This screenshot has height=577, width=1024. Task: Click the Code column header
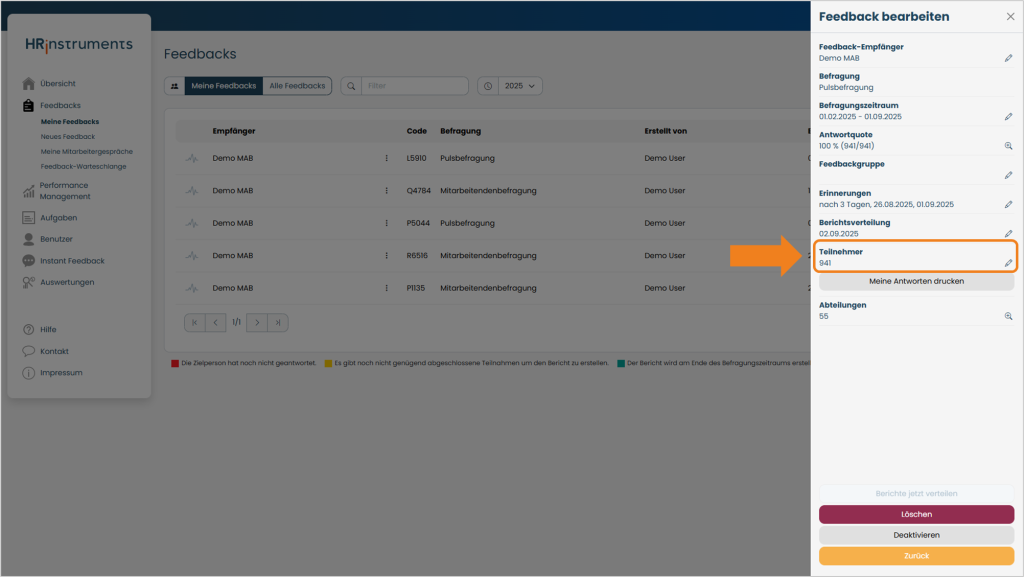coord(417,131)
